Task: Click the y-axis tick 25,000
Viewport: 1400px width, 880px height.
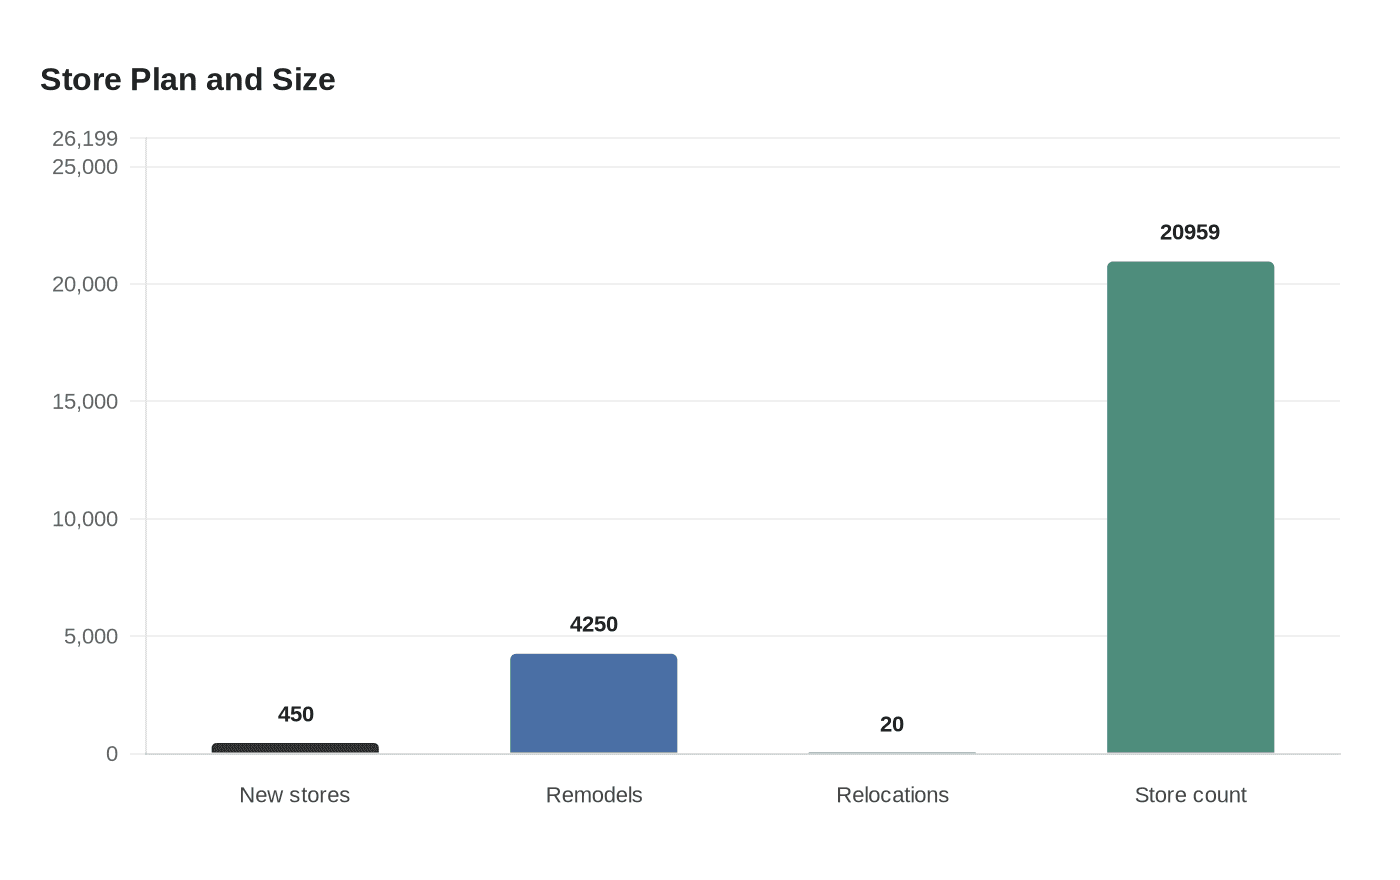Action: click(85, 166)
